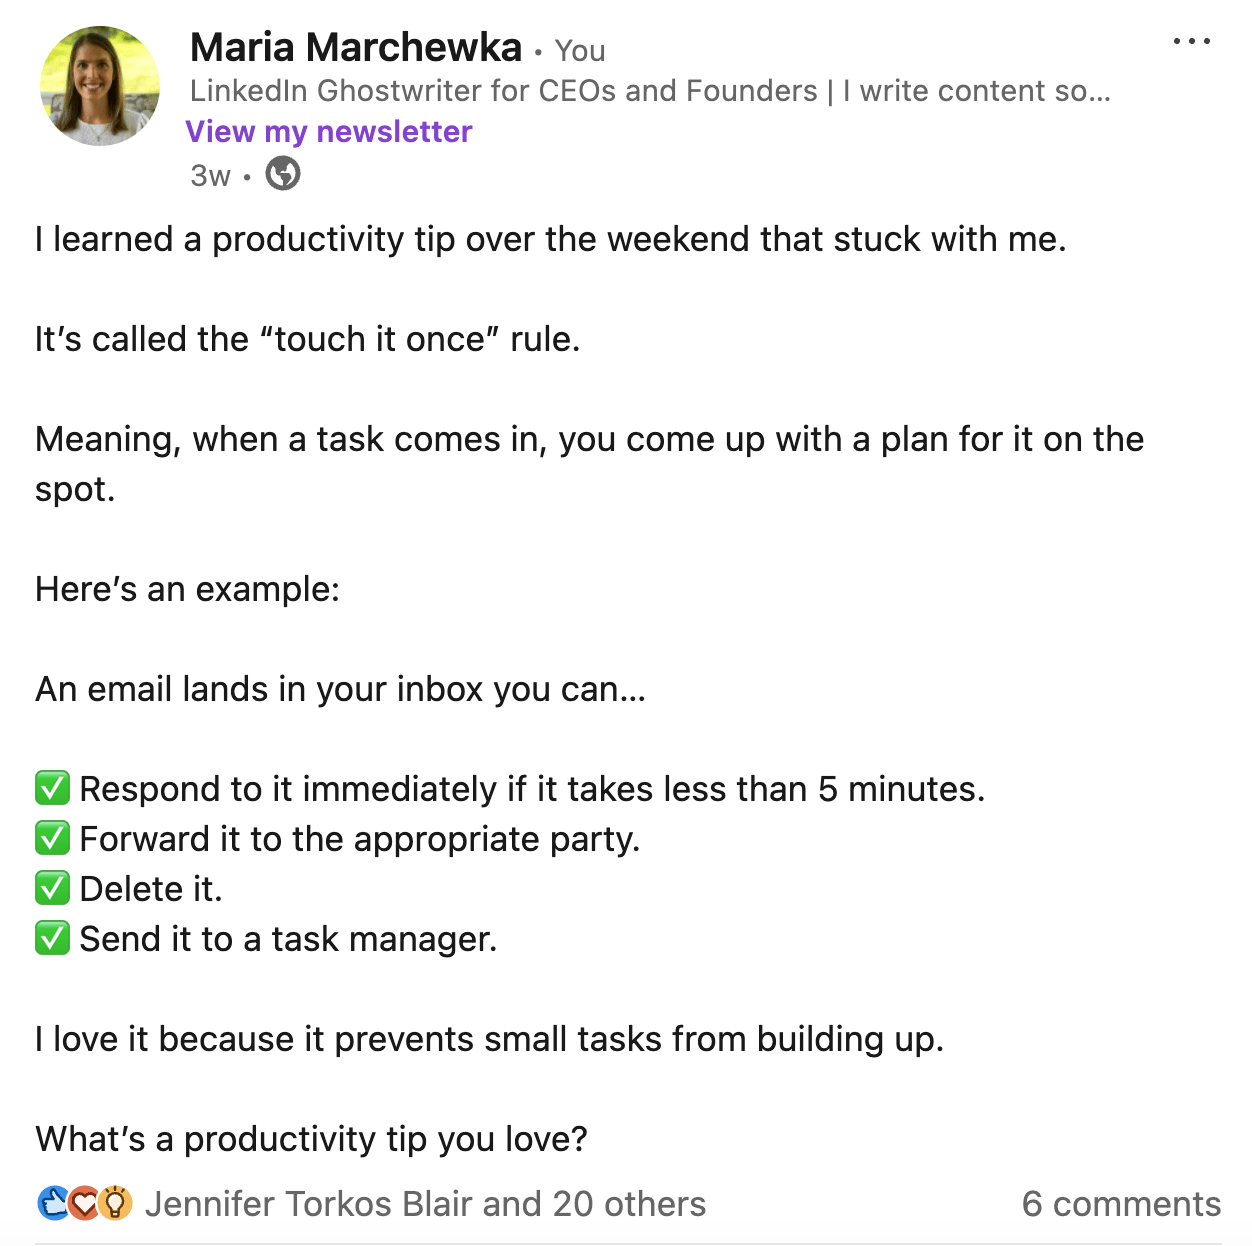Click the globe public visibility icon
The width and height of the screenshot is (1252, 1246).
(283, 174)
